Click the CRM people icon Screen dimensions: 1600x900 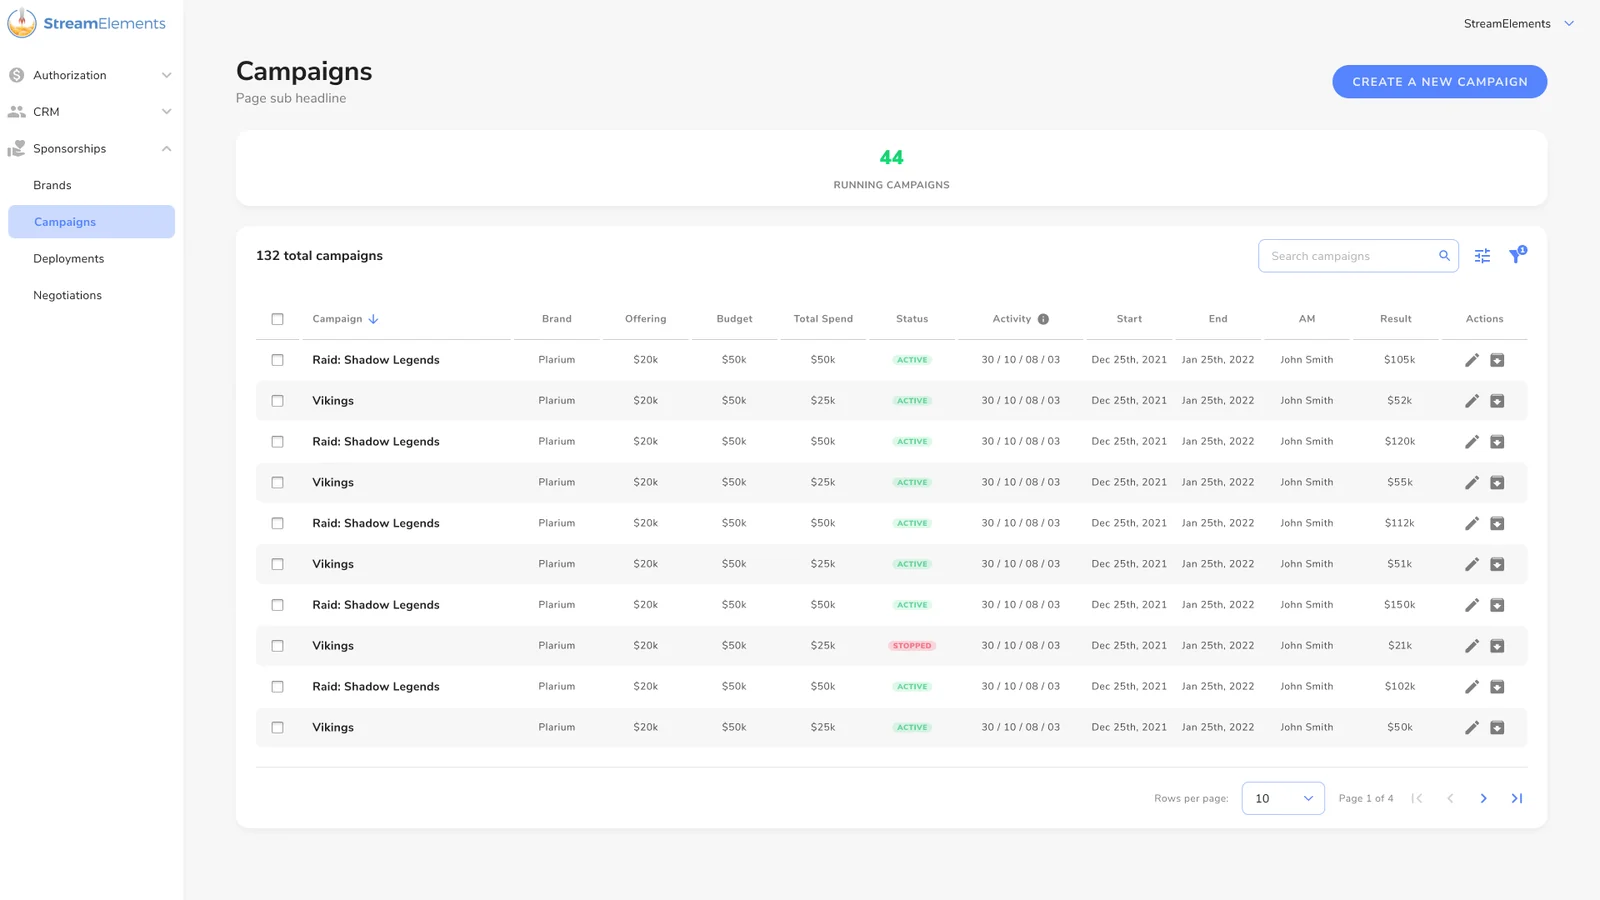tap(16, 112)
